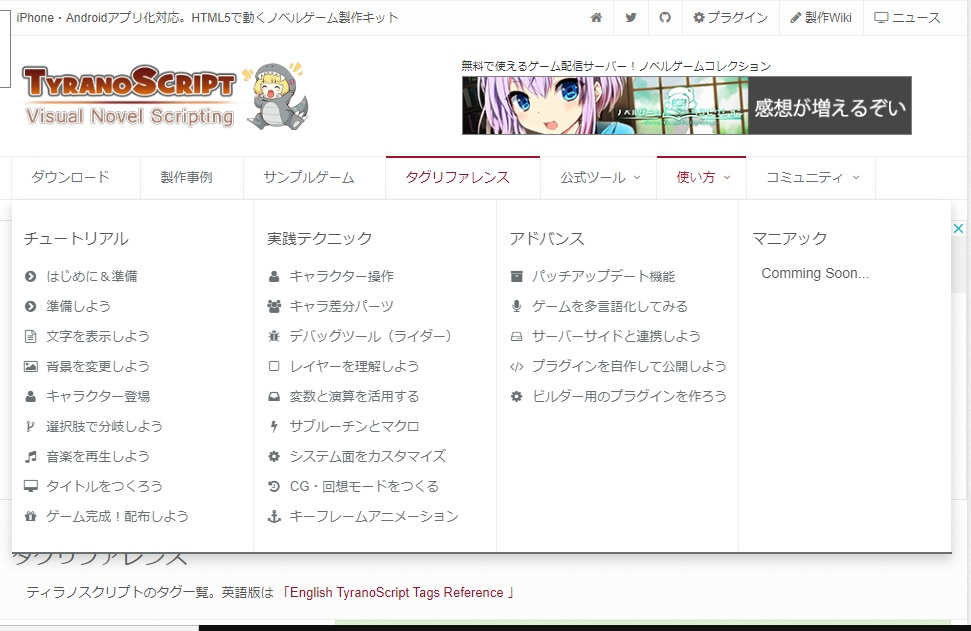The width and height of the screenshot is (971, 631).
Task: Click the group icon beside キャラ差分パーツ
Action: coord(274,306)
